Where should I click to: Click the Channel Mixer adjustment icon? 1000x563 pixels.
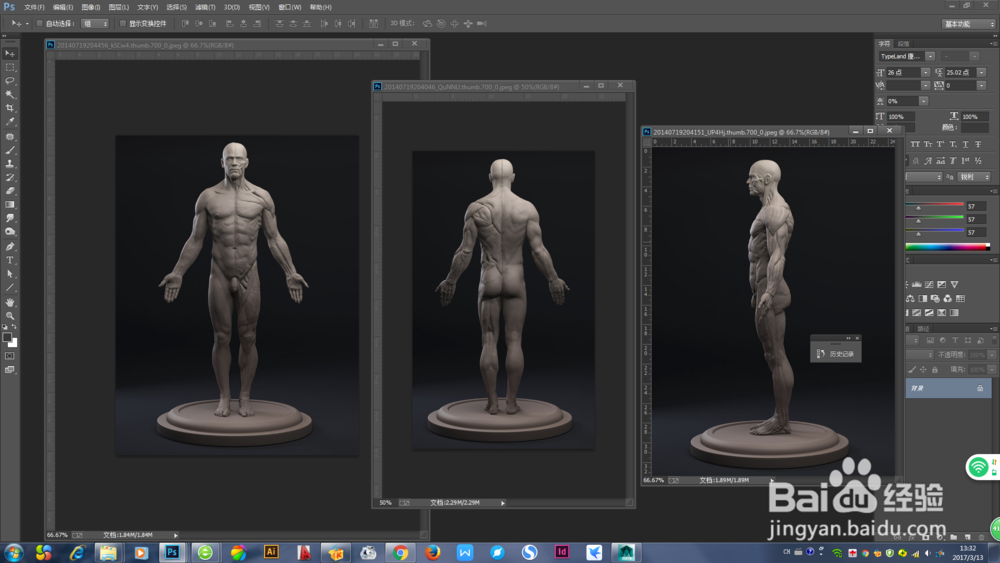pos(948,298)
